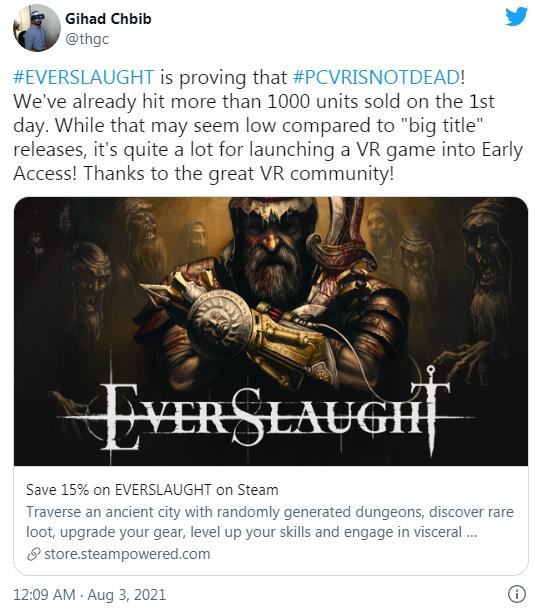Viewport: 535px width, 609px height.
Task: Open the 12:09 AM Aug 3, 2021 timestamp
Action: (x=90, y=595)
